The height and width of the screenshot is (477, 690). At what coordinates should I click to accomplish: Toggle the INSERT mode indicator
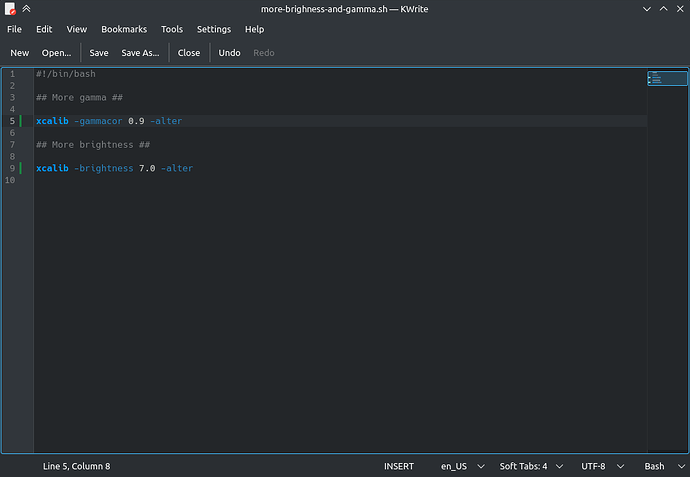click(x=399, y=466)
